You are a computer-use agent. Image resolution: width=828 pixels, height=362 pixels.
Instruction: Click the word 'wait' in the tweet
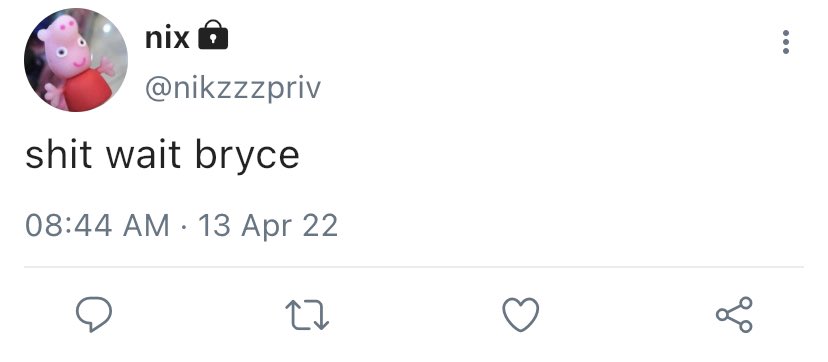click(143, 155)
